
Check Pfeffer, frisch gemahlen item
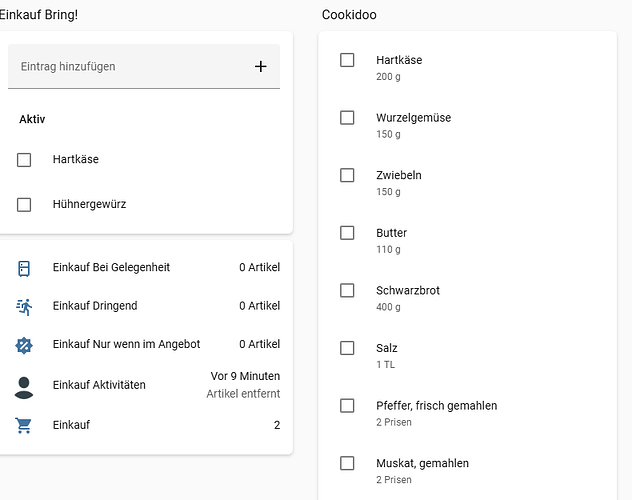click(x=347, y=406)
